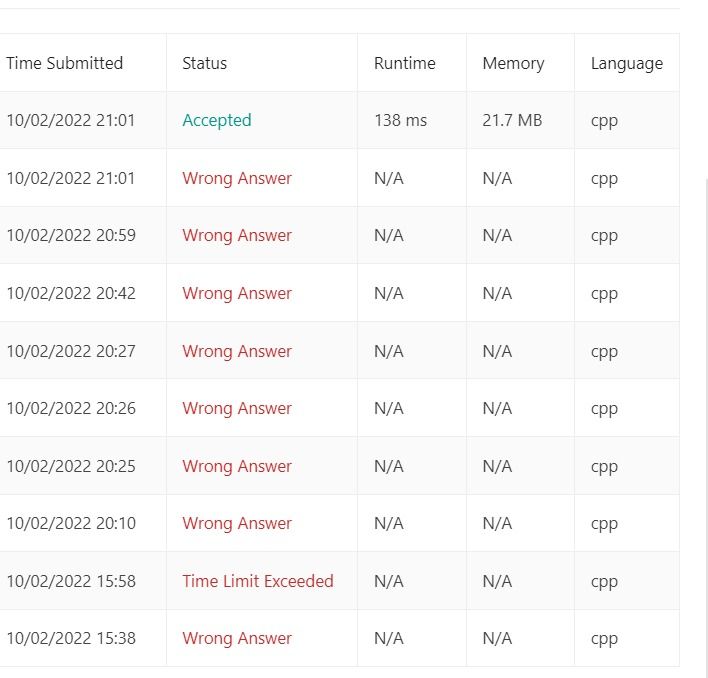The width and height of the screenshot is (708, 678).
Task: Click the Runtime column header
Action: coord(405,63)
